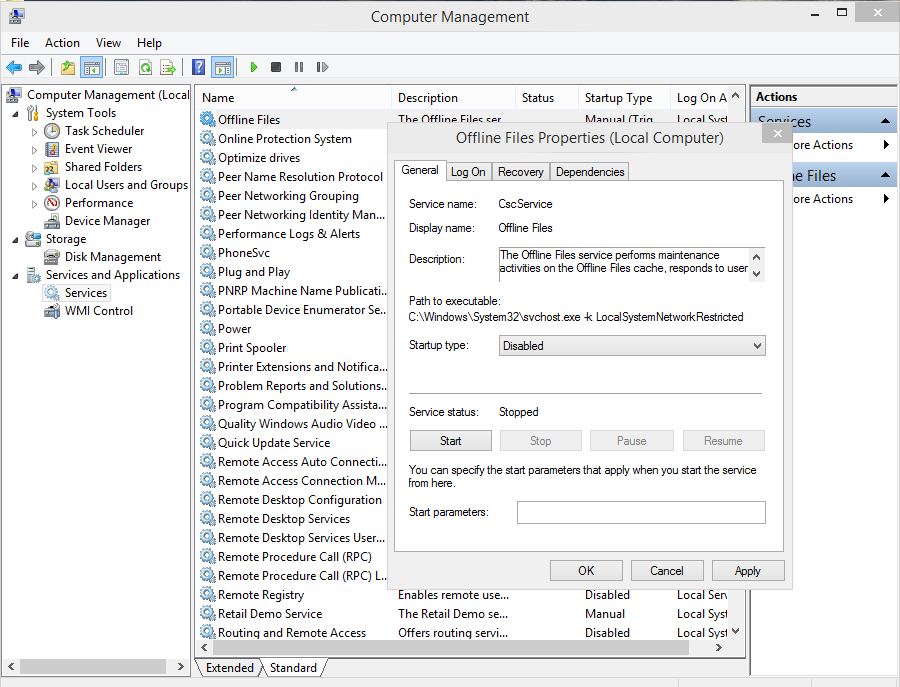Select the Remote Desktop Services row
The image size is (900, 687).
(284, 519)
